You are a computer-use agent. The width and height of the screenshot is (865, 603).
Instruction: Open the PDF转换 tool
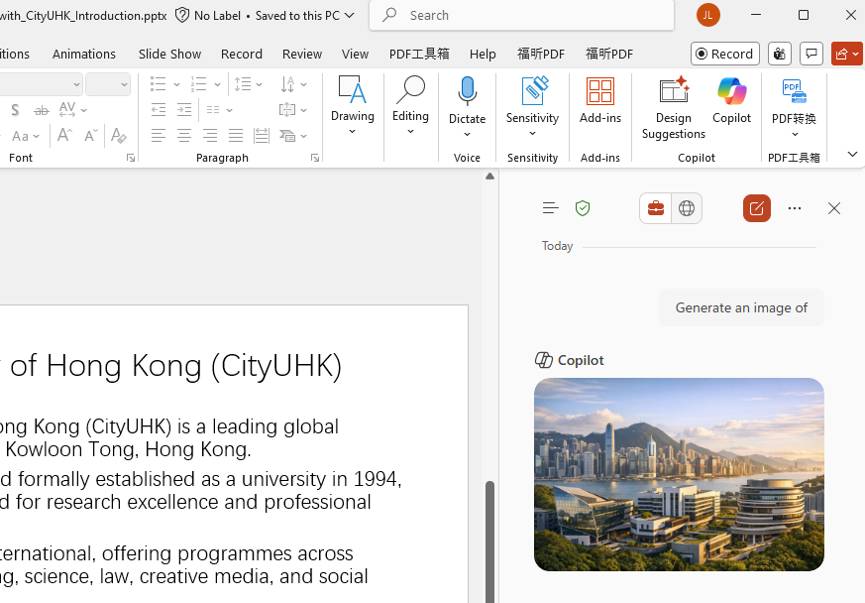pos(794,106)
